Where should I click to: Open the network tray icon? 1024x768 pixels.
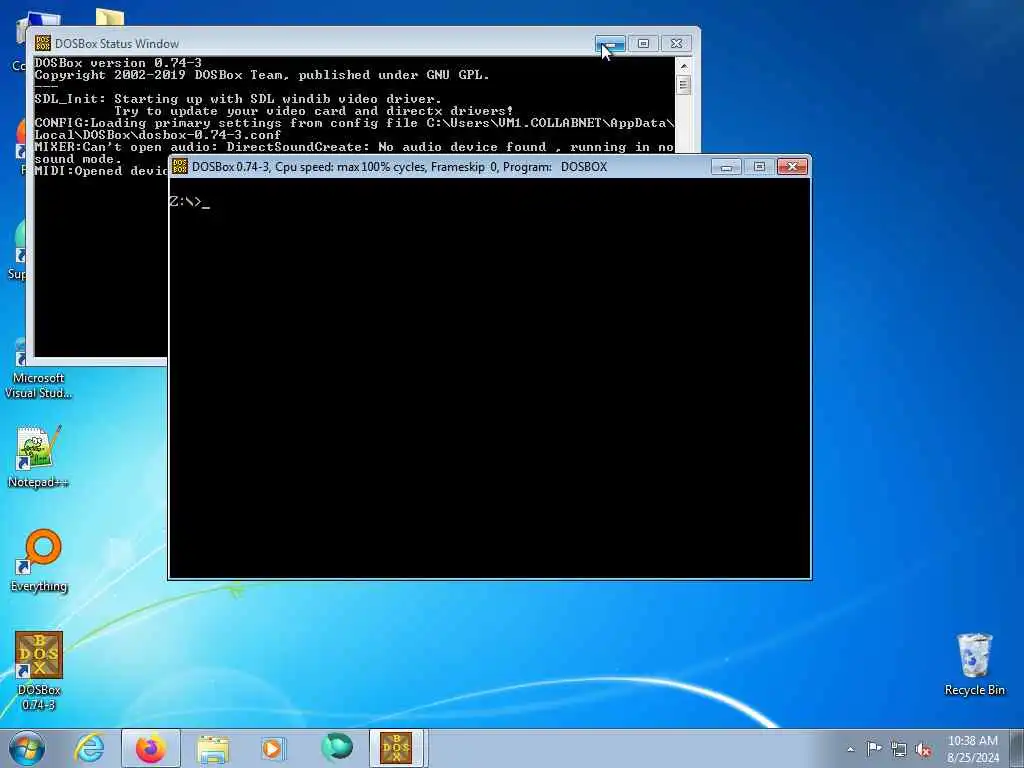tap(899, 749)
